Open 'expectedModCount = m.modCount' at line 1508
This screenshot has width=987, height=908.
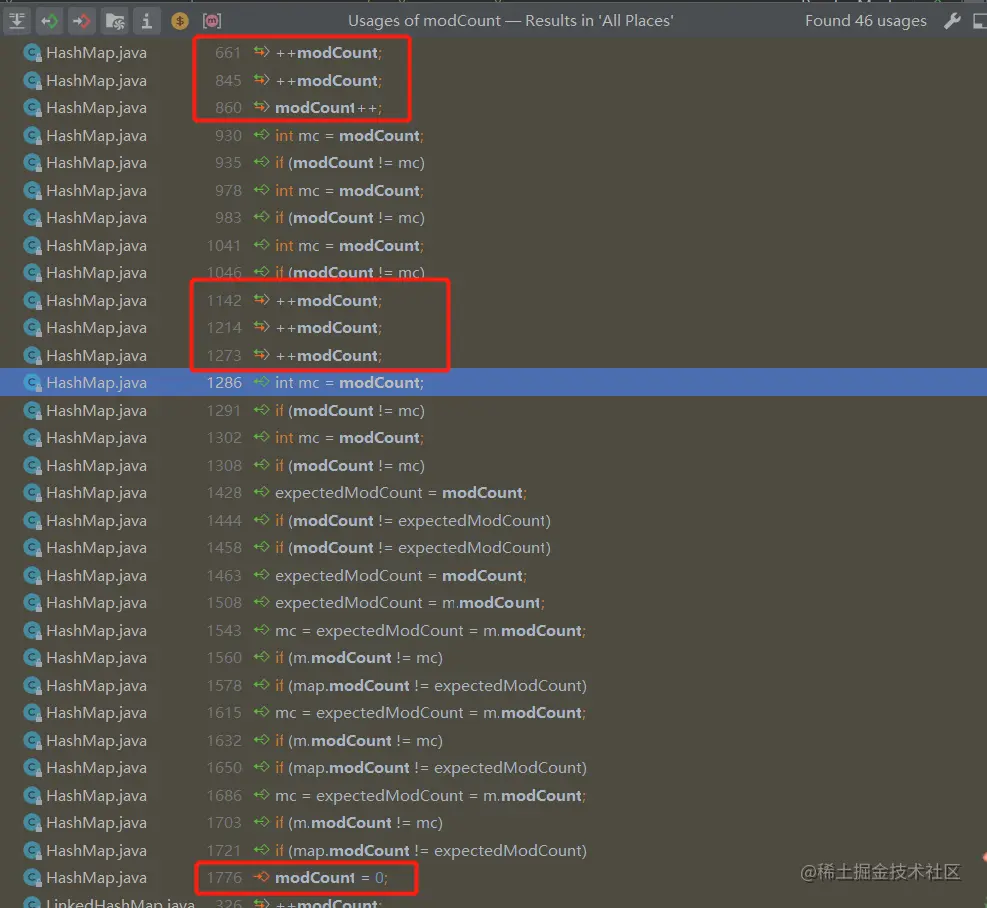click(x=494, y=603)
